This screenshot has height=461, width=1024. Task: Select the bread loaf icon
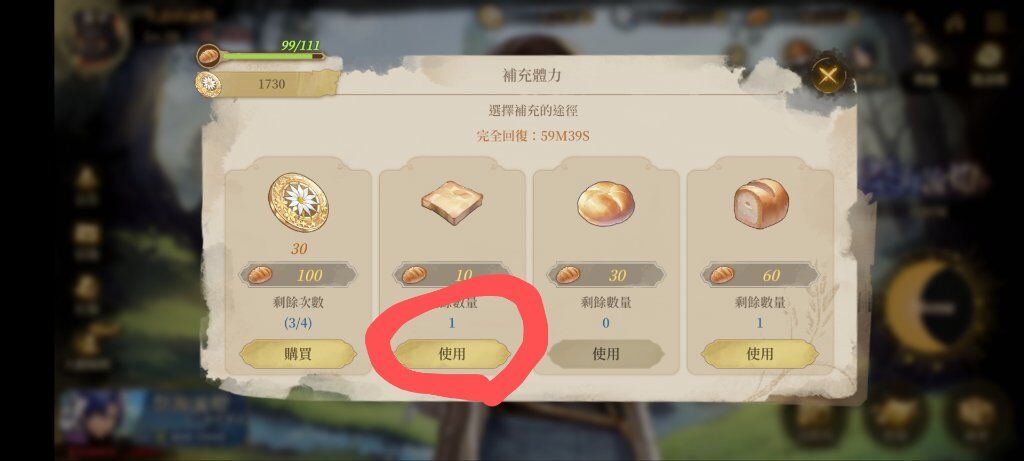[760, 203]
